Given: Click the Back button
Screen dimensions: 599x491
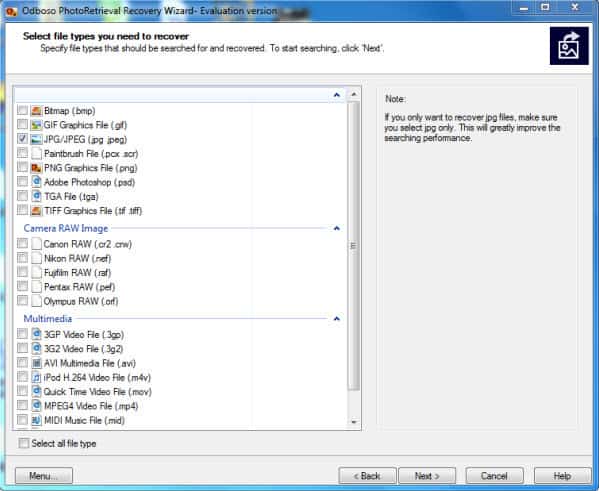Looking at the screenshot, I should coord(367,476).
